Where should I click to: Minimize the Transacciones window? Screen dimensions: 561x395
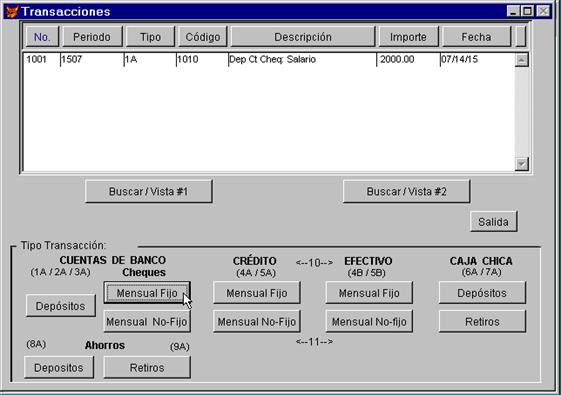tap(513, 11)
